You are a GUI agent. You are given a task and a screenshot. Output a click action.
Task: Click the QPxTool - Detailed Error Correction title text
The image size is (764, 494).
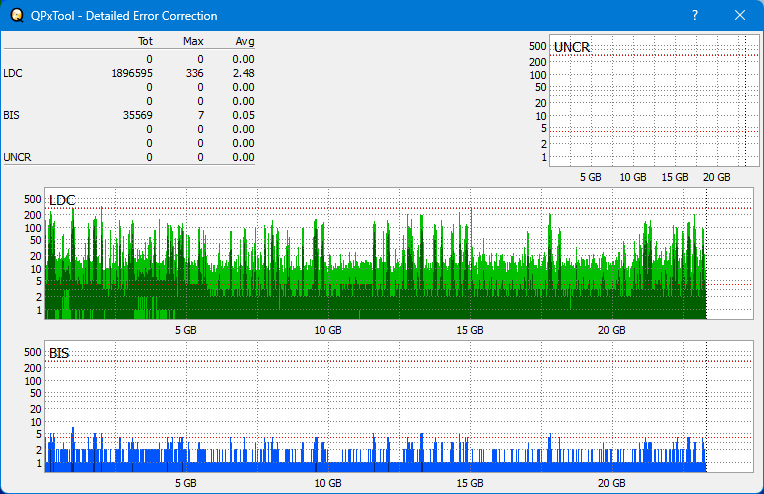click(x=124, y=16)
